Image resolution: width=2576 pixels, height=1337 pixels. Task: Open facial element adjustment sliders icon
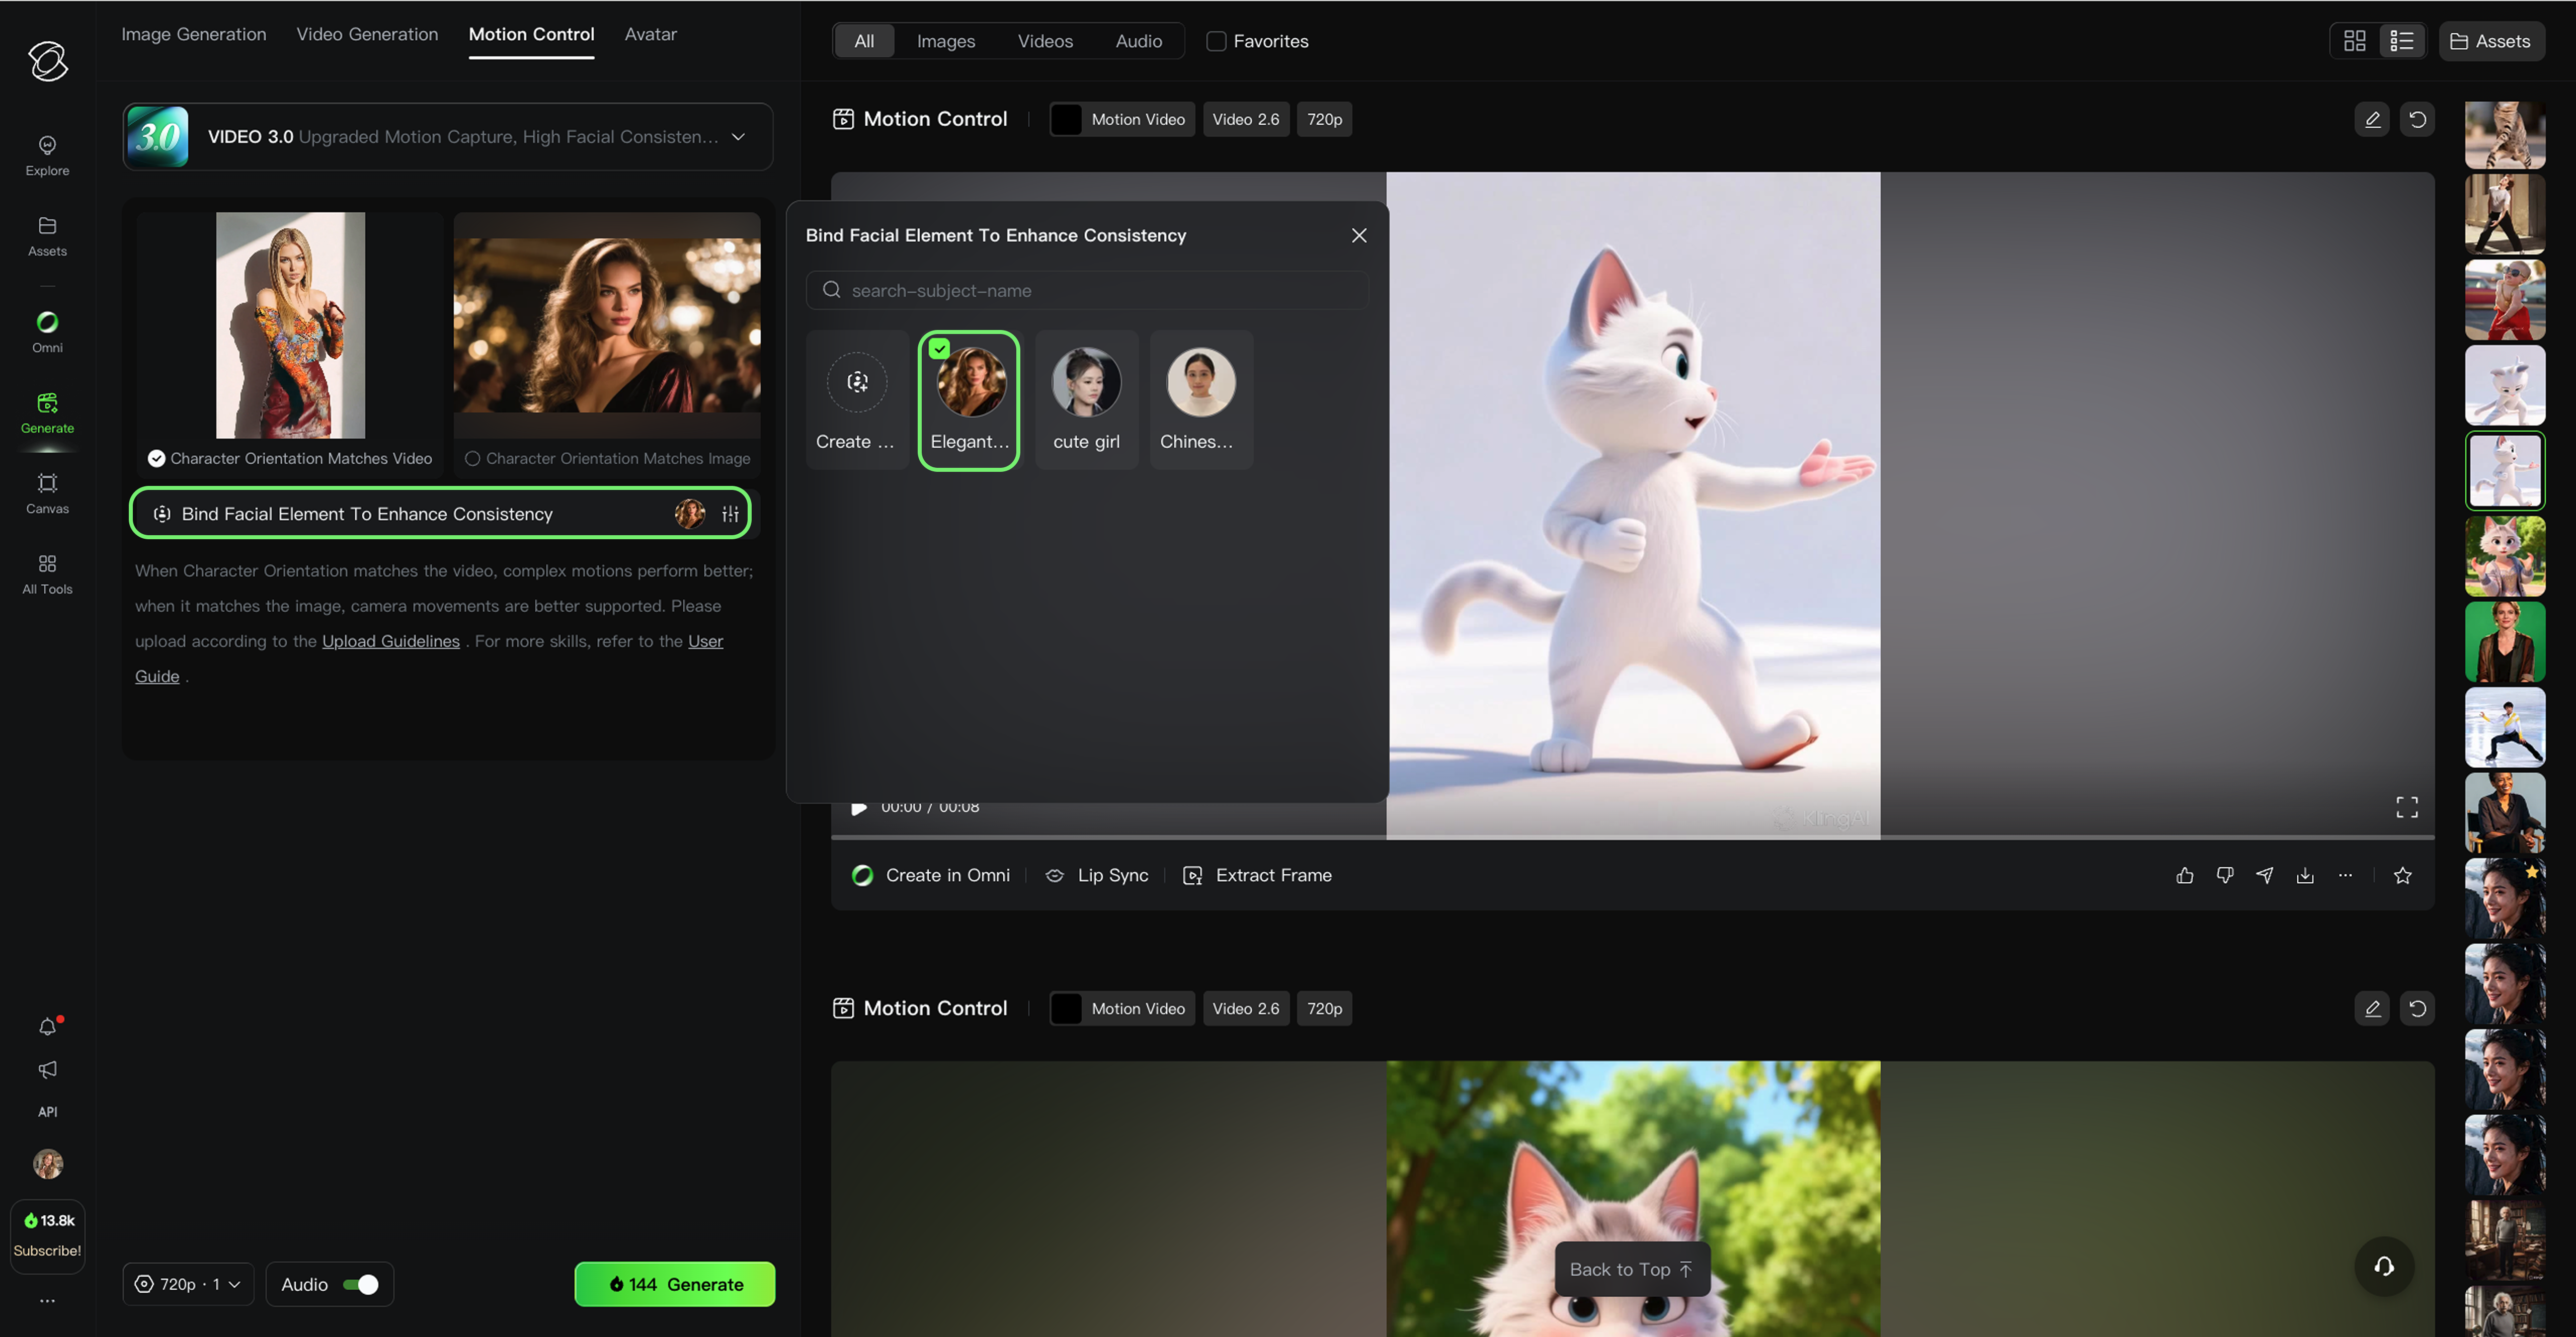[730, 514]
